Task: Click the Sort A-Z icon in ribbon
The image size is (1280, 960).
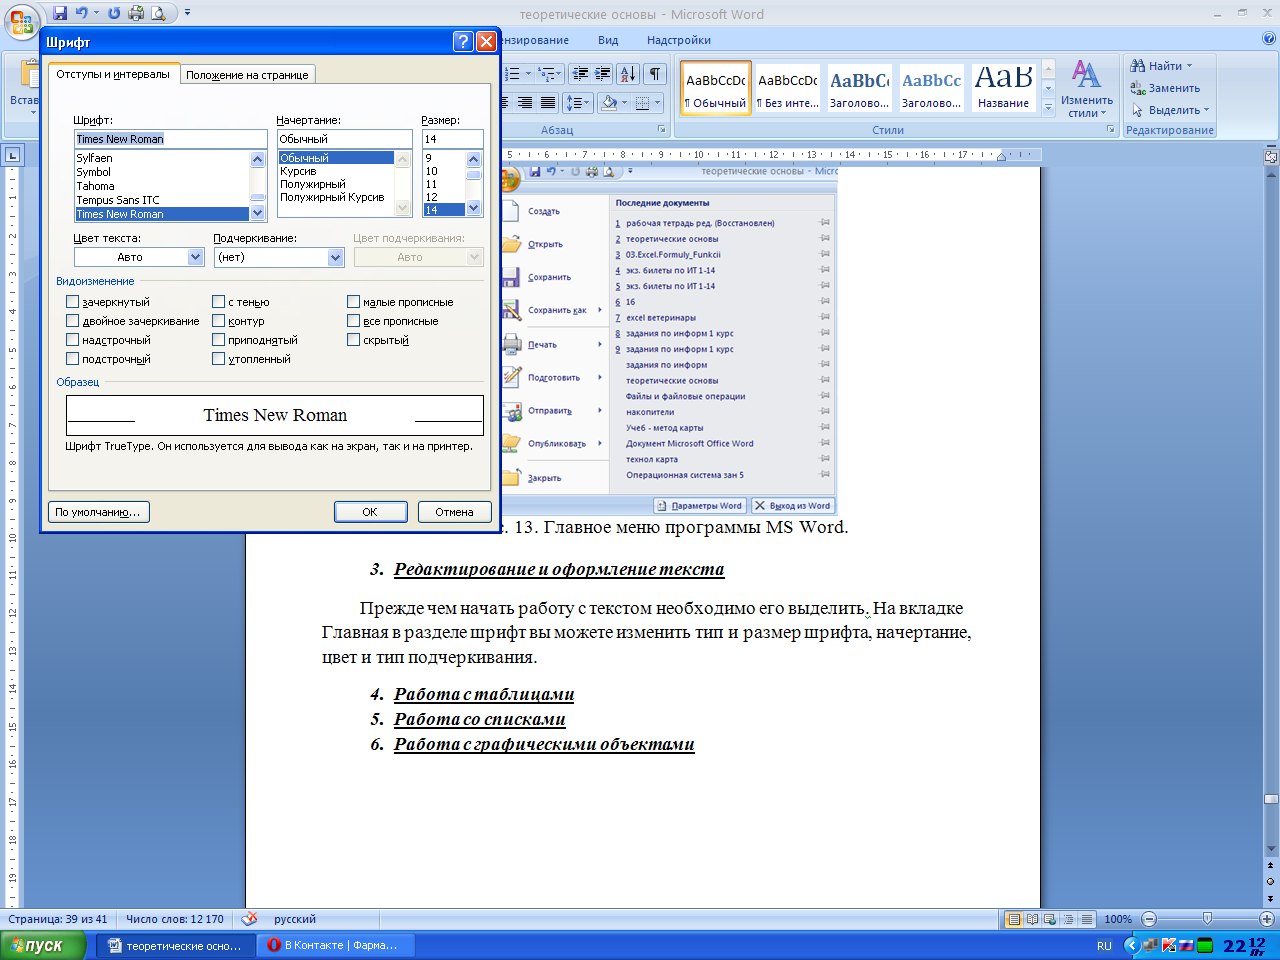Action: 627,74
